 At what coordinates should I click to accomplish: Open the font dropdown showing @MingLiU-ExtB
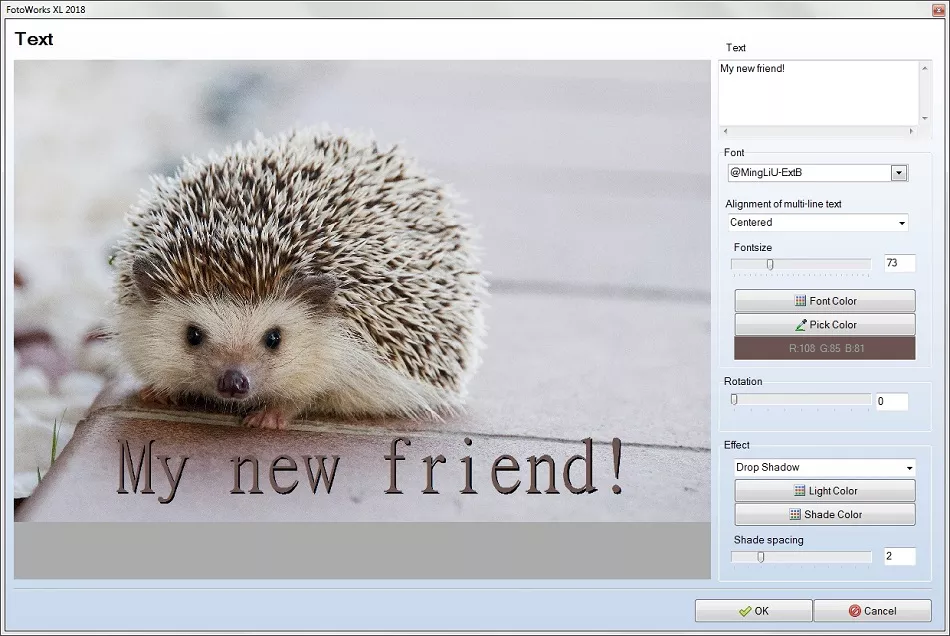[x=899, y=173]
